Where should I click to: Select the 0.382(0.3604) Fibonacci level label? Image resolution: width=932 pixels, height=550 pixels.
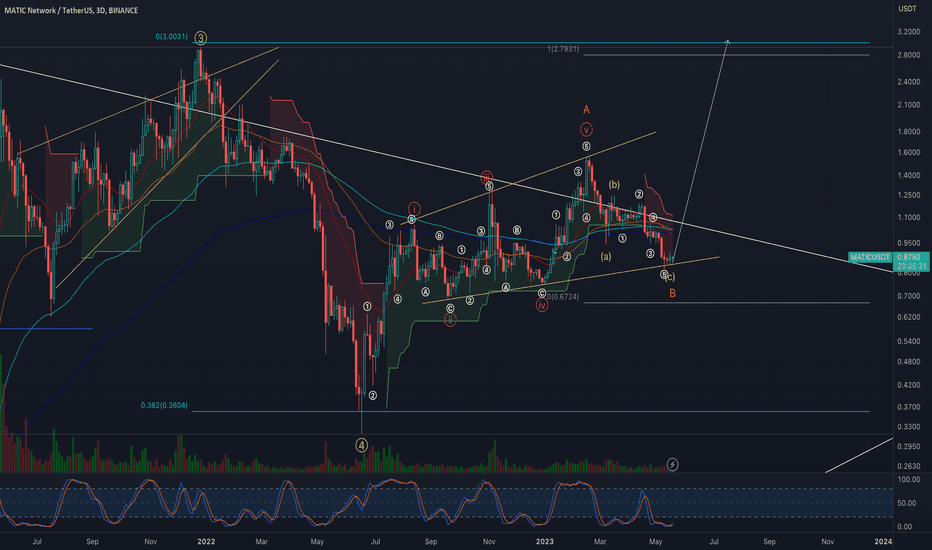point(164,406)
